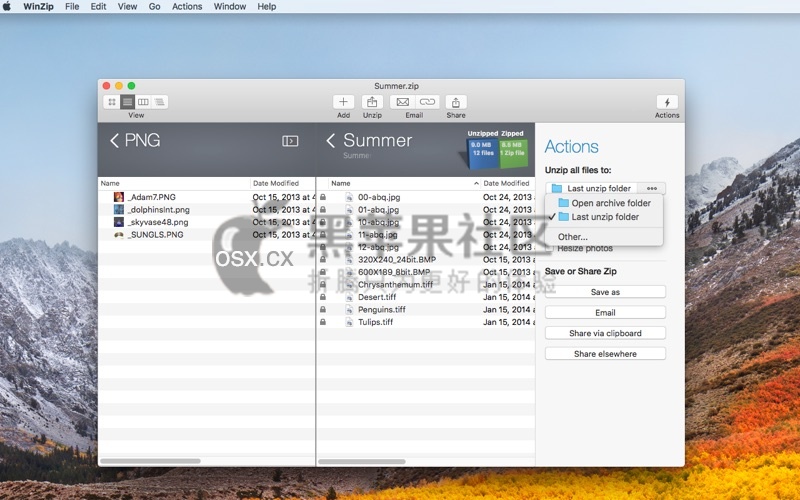Open the Apple menu
800x500 pixels.
[x=7, y=7]
